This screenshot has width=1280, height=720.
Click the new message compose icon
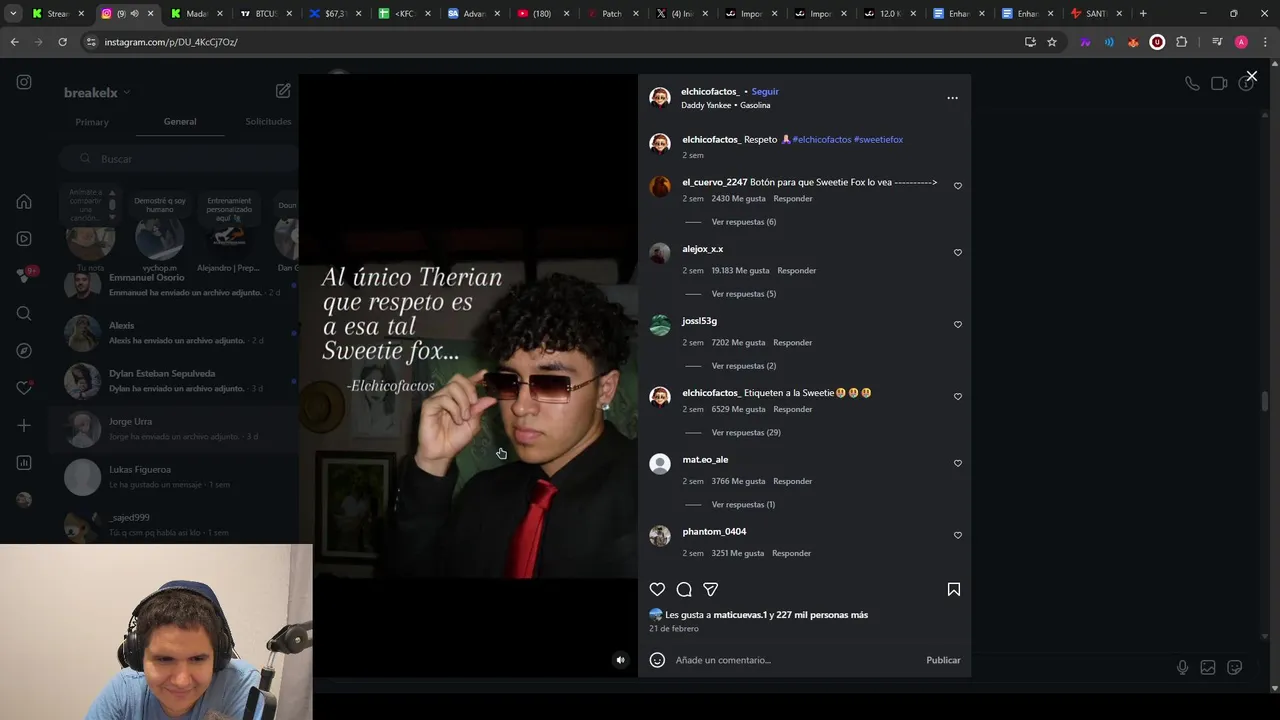tap(283, 91)
